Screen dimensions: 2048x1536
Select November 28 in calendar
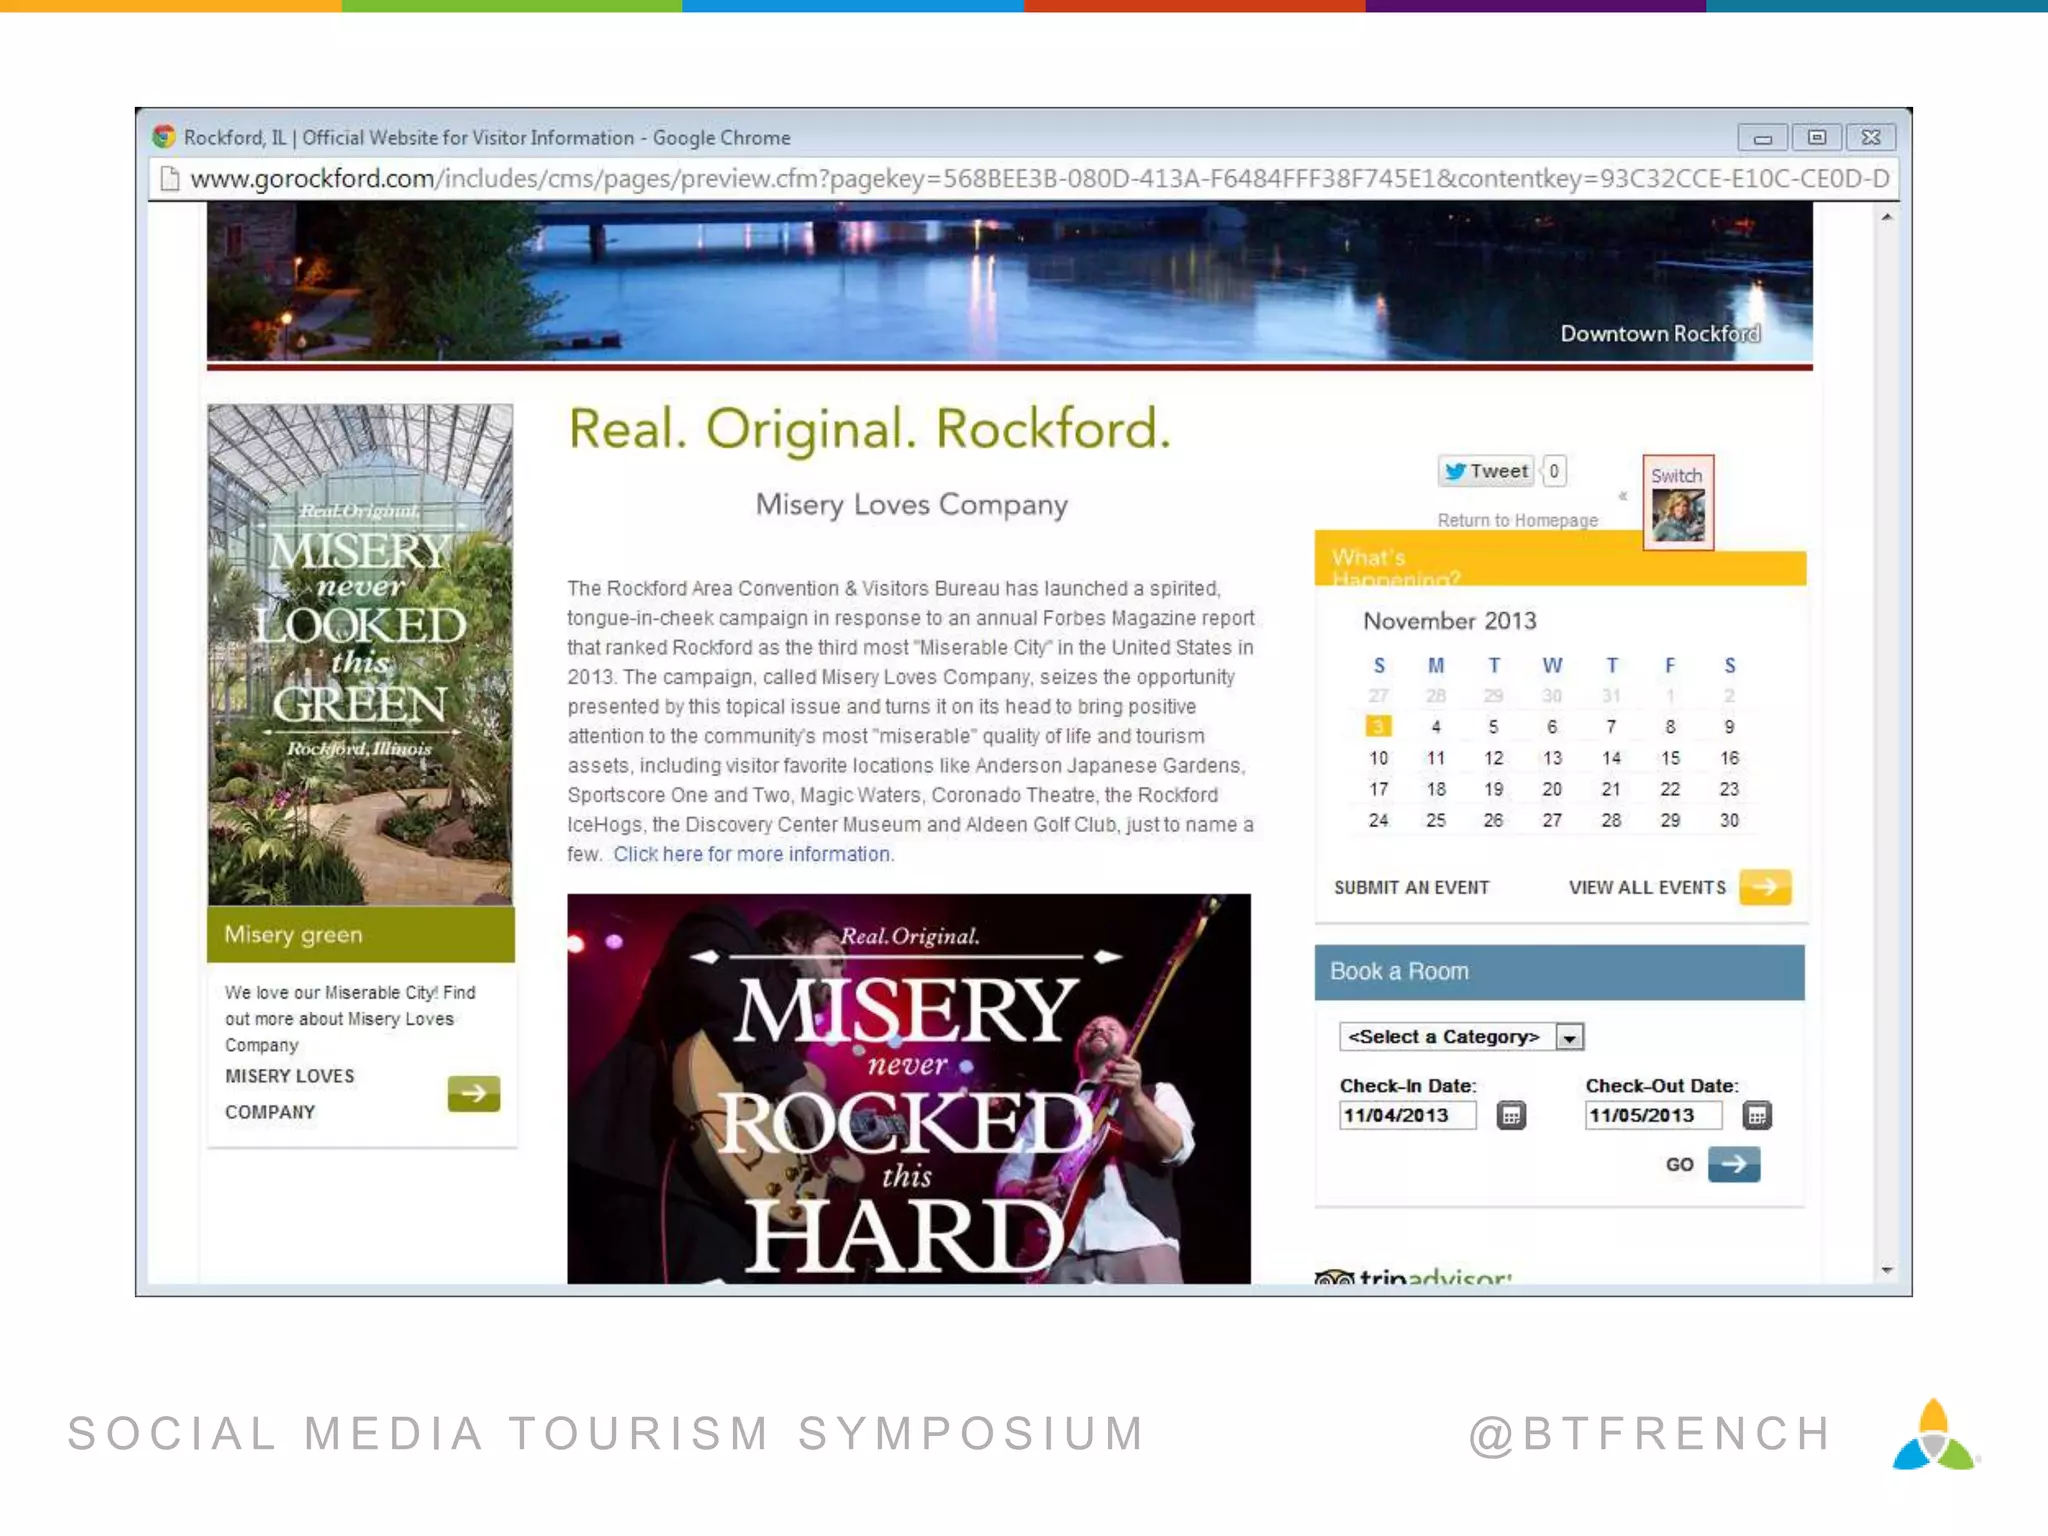coord(1611,820)
